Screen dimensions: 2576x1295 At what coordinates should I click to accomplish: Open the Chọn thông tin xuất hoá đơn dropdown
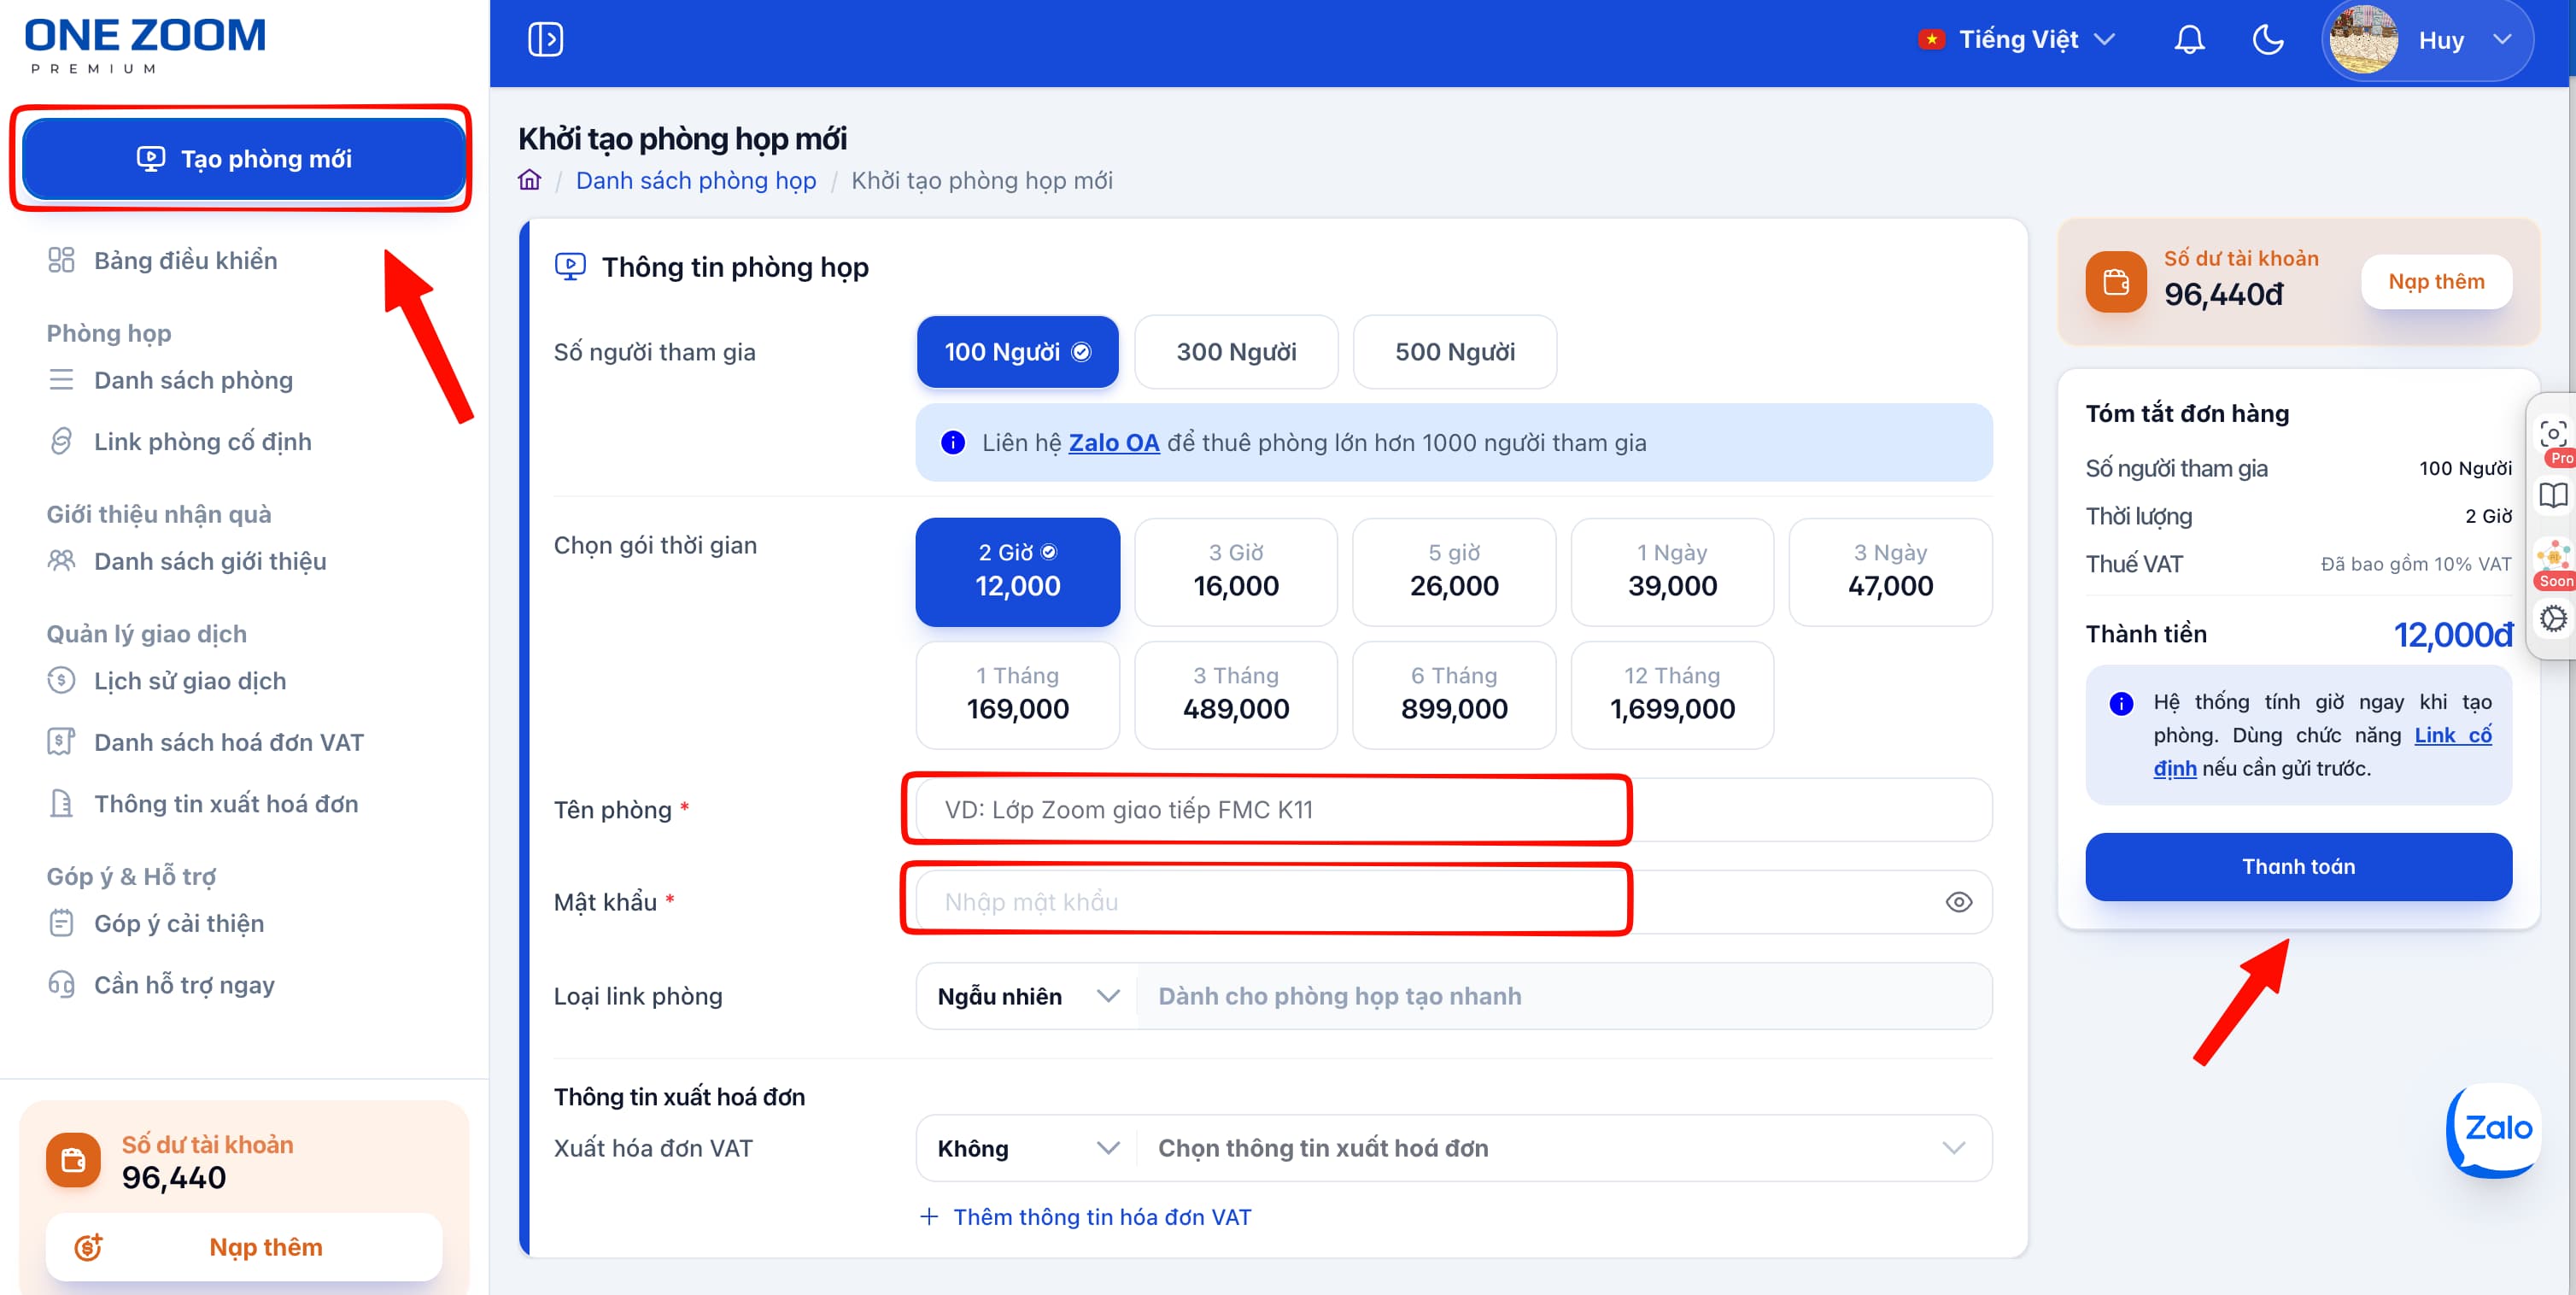[x=1563, y=1148]
